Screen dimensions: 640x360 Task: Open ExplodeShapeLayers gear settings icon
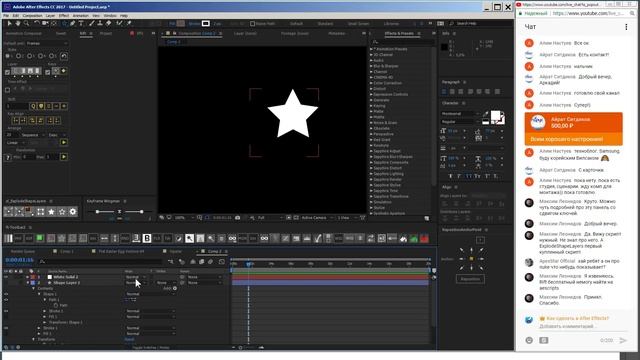[x=73, y=211]
